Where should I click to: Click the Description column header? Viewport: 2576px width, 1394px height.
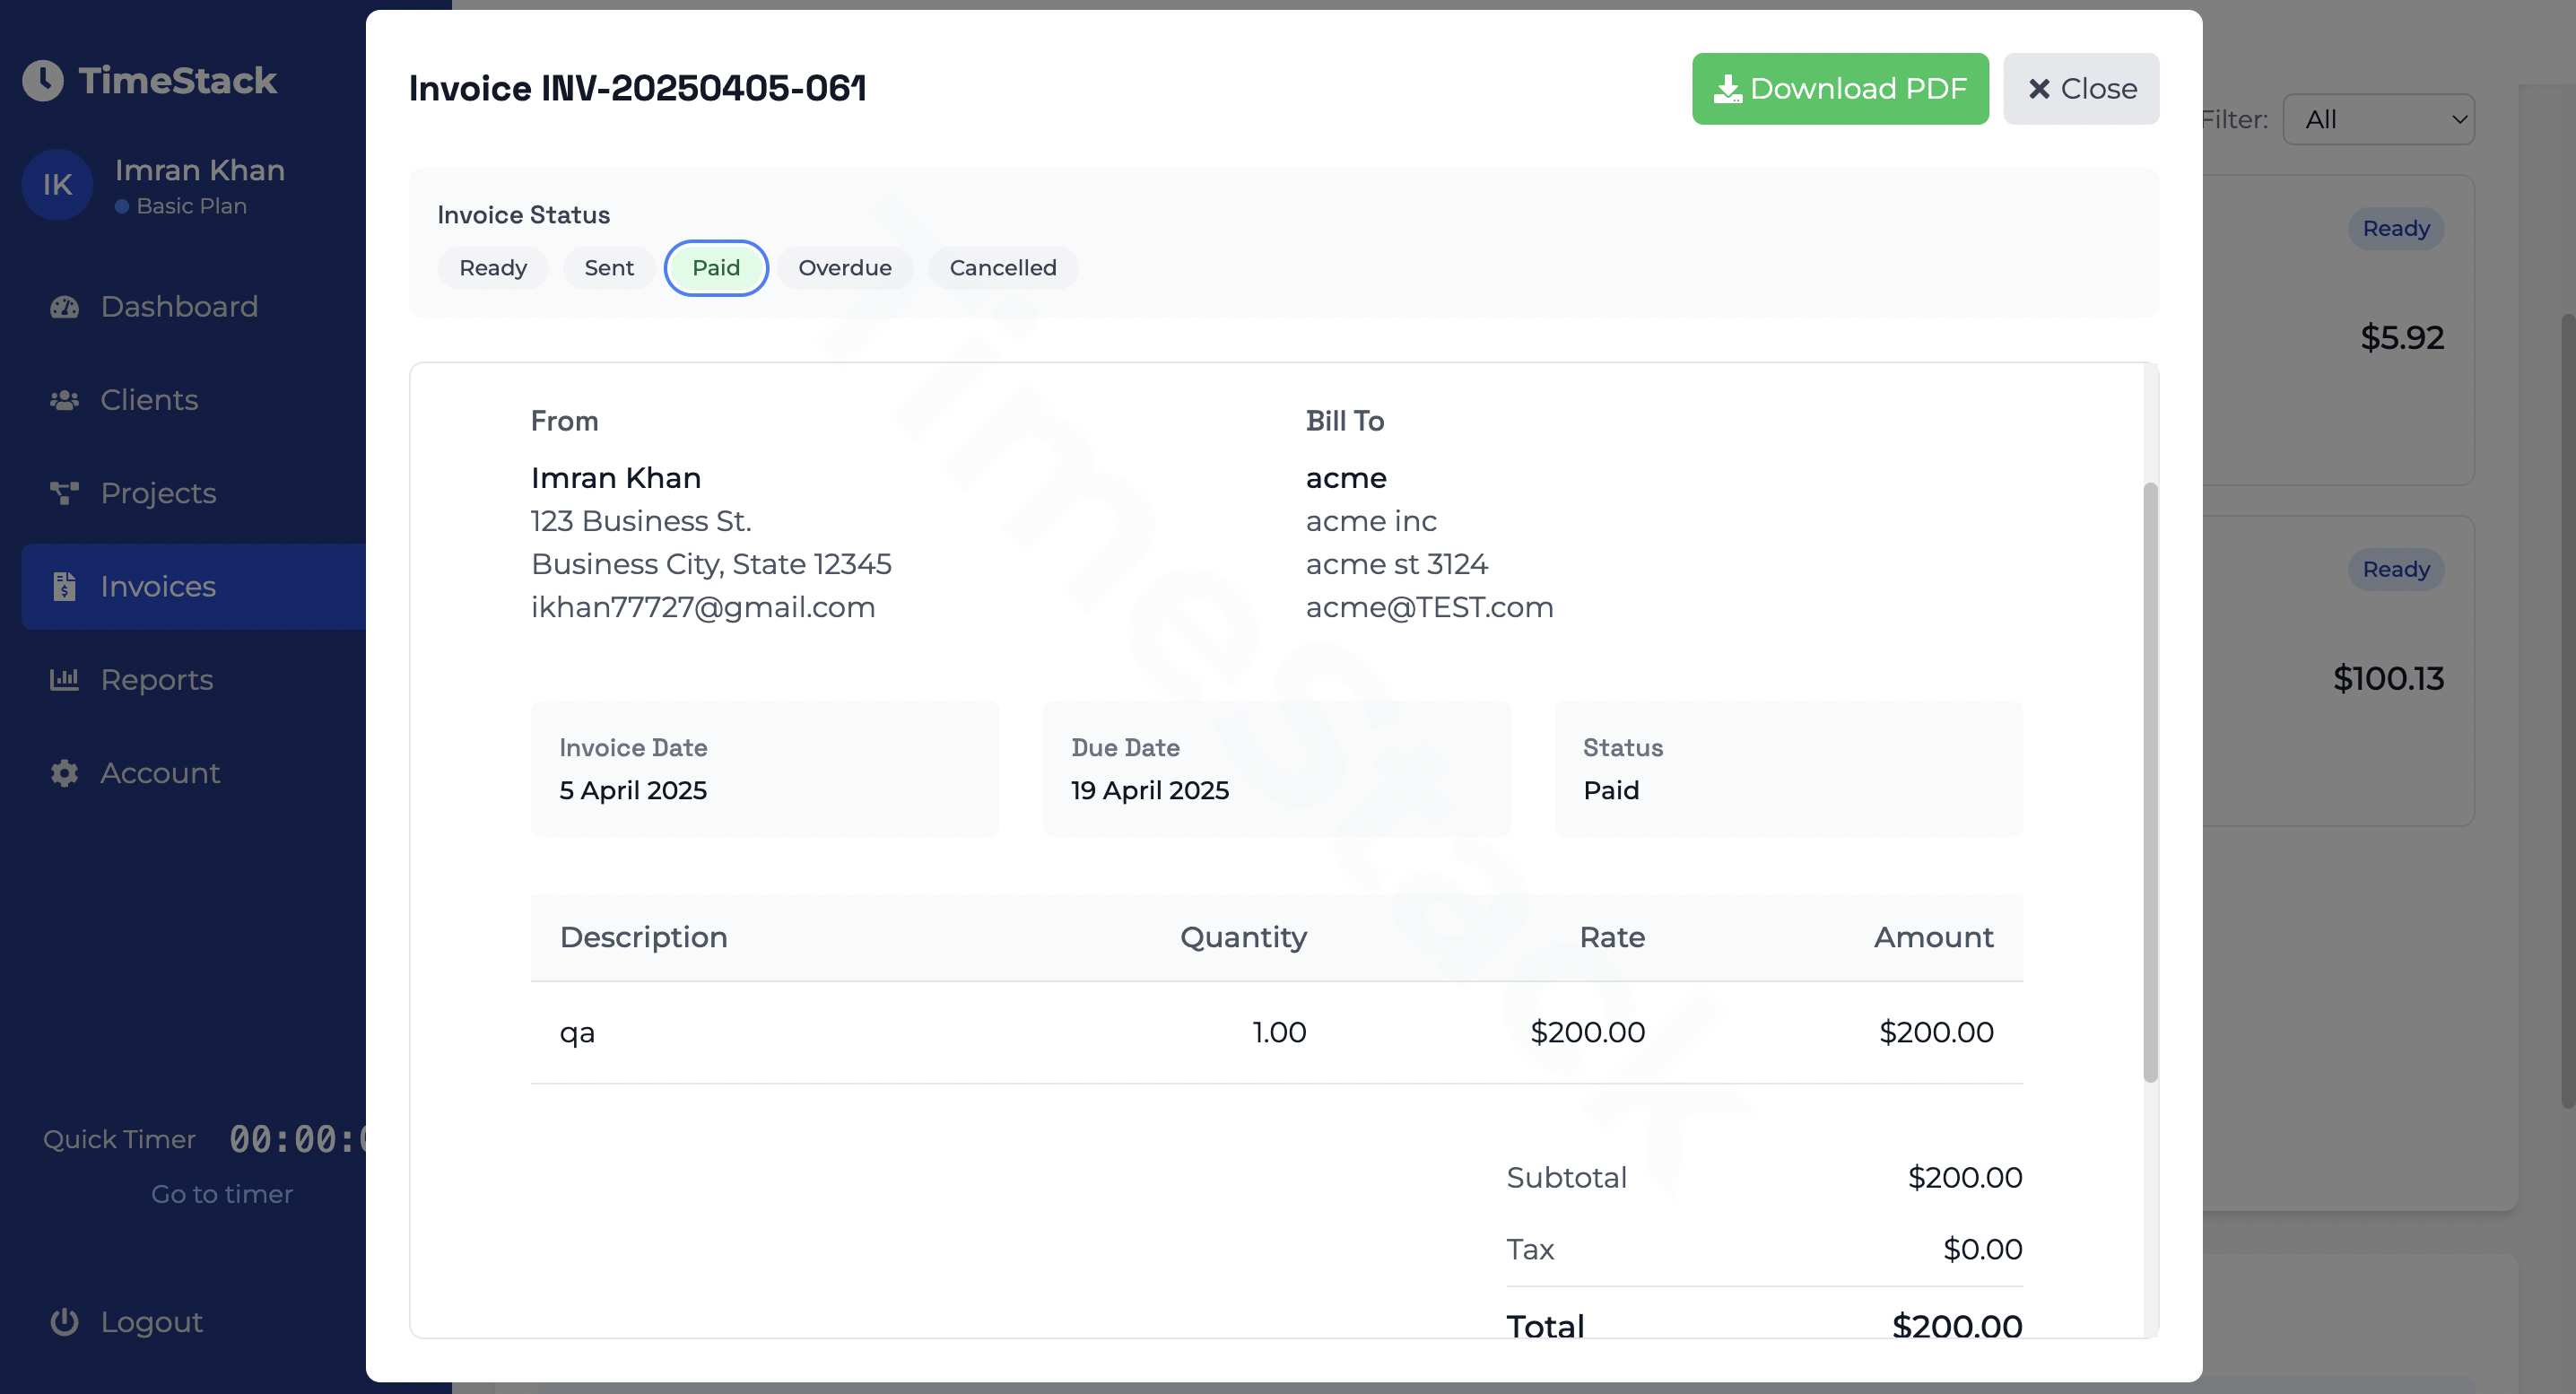point(644,938)
